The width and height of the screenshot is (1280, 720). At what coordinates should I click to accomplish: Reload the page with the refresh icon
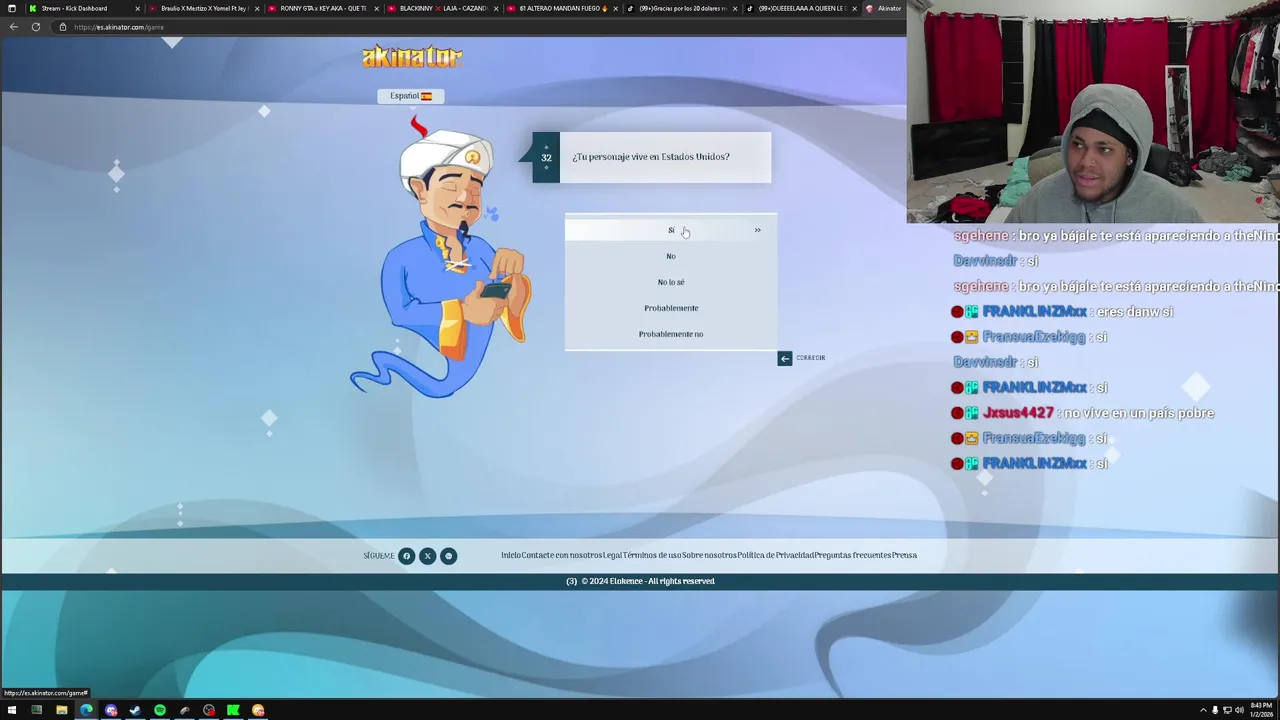[36, 27]
